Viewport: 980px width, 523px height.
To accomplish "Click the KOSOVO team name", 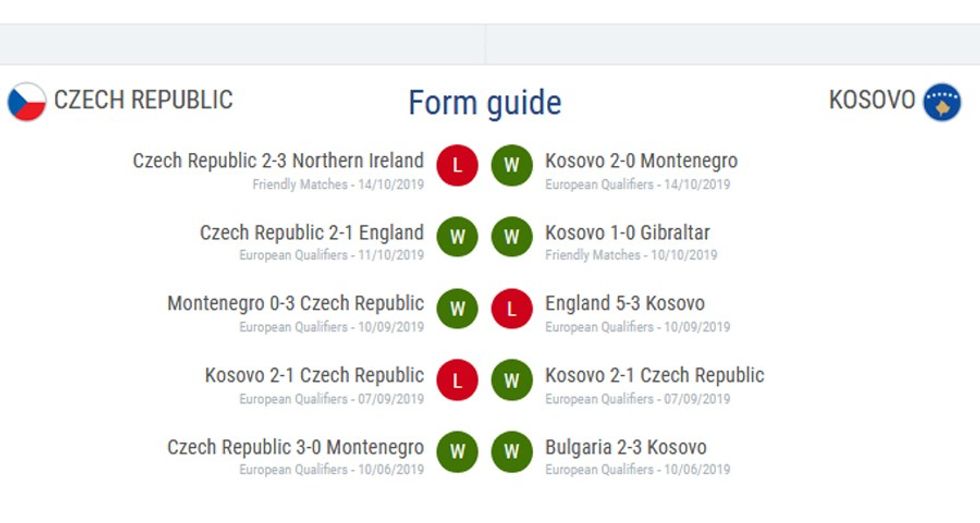I will coord(872,100).
